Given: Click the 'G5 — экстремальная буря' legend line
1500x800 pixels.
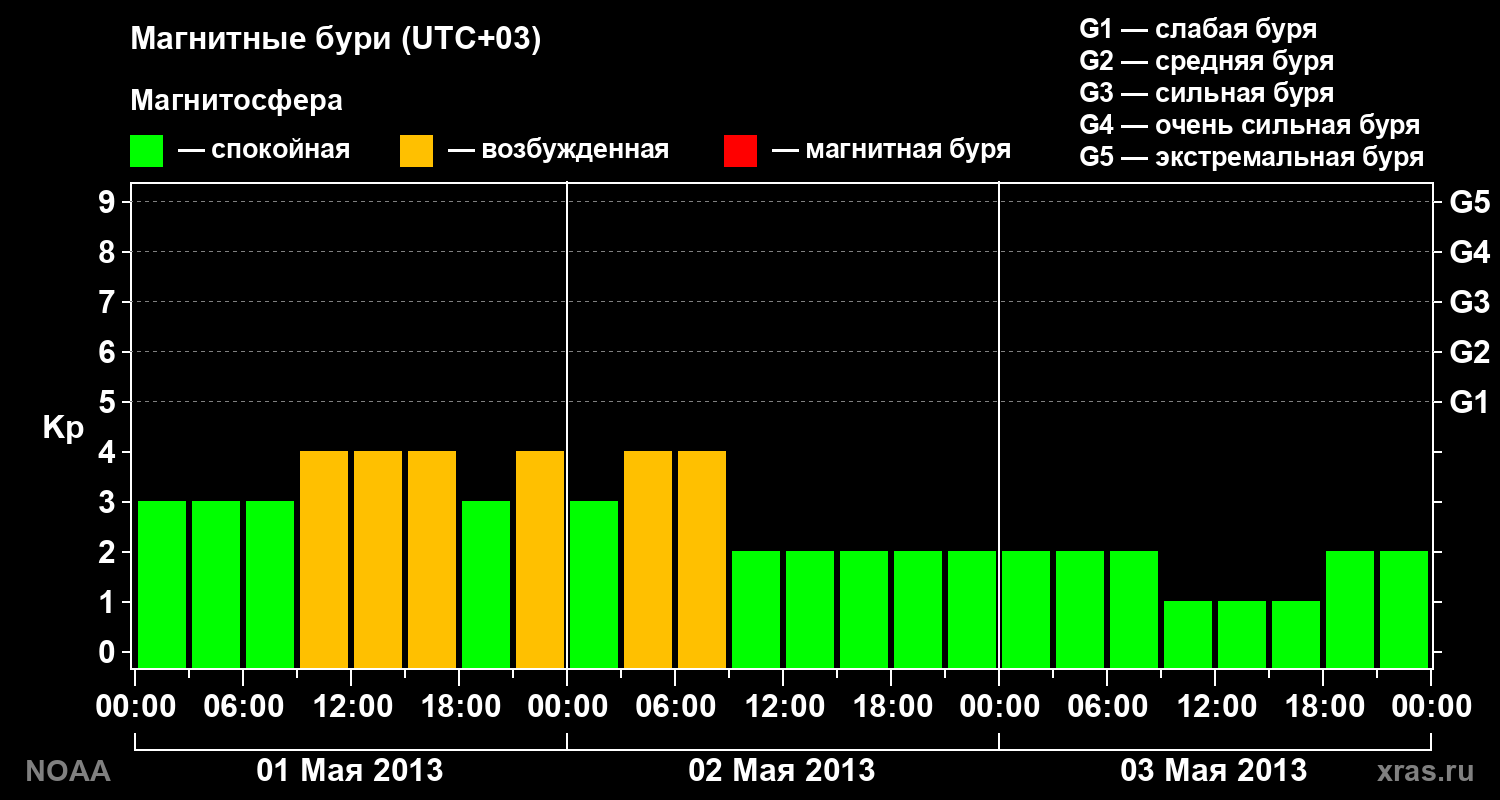Looking at the screenshot, I should tap(1252, 157).
